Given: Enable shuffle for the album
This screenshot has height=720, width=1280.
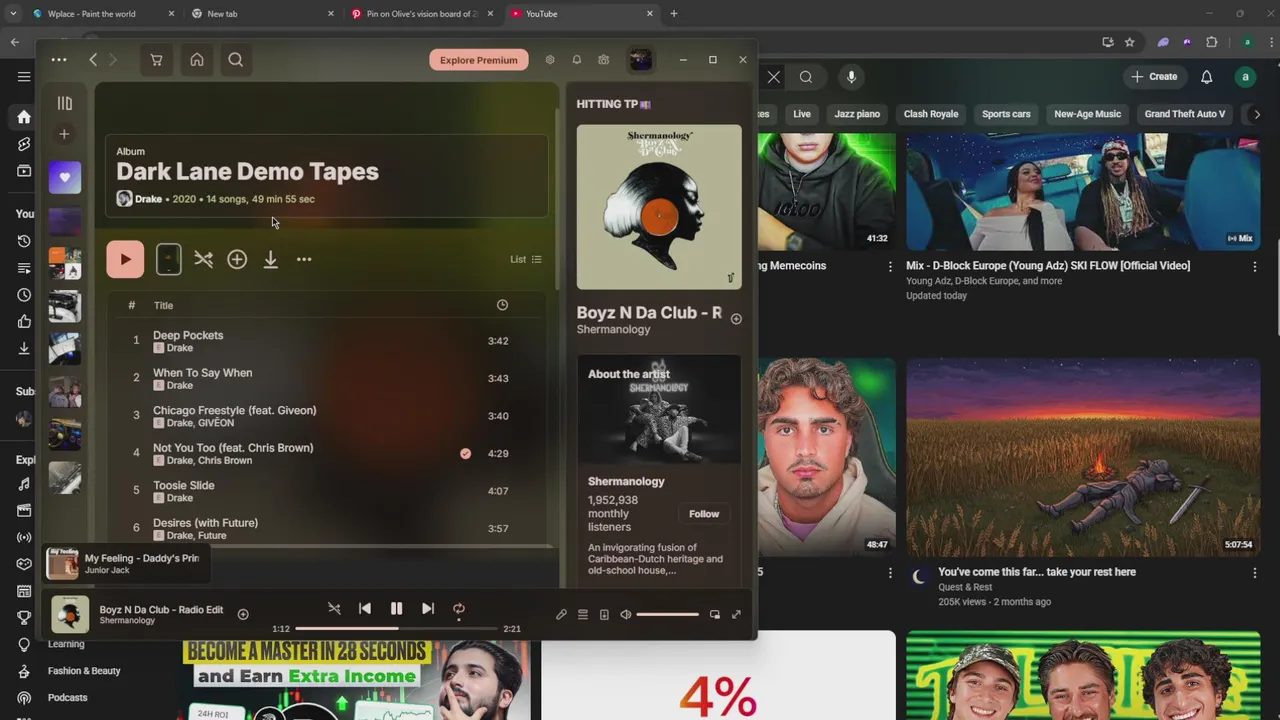Looking at the screenshot, I should [204, 260].
